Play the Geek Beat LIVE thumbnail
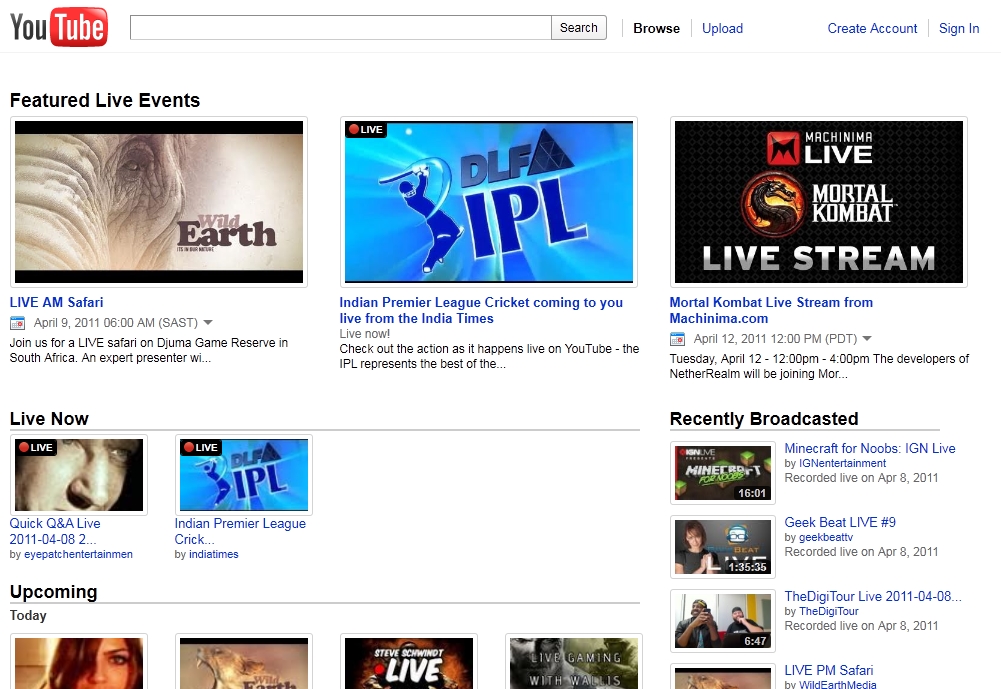Image resolution: width=1001 pixels, height=689 pixels. coord(723,547)
